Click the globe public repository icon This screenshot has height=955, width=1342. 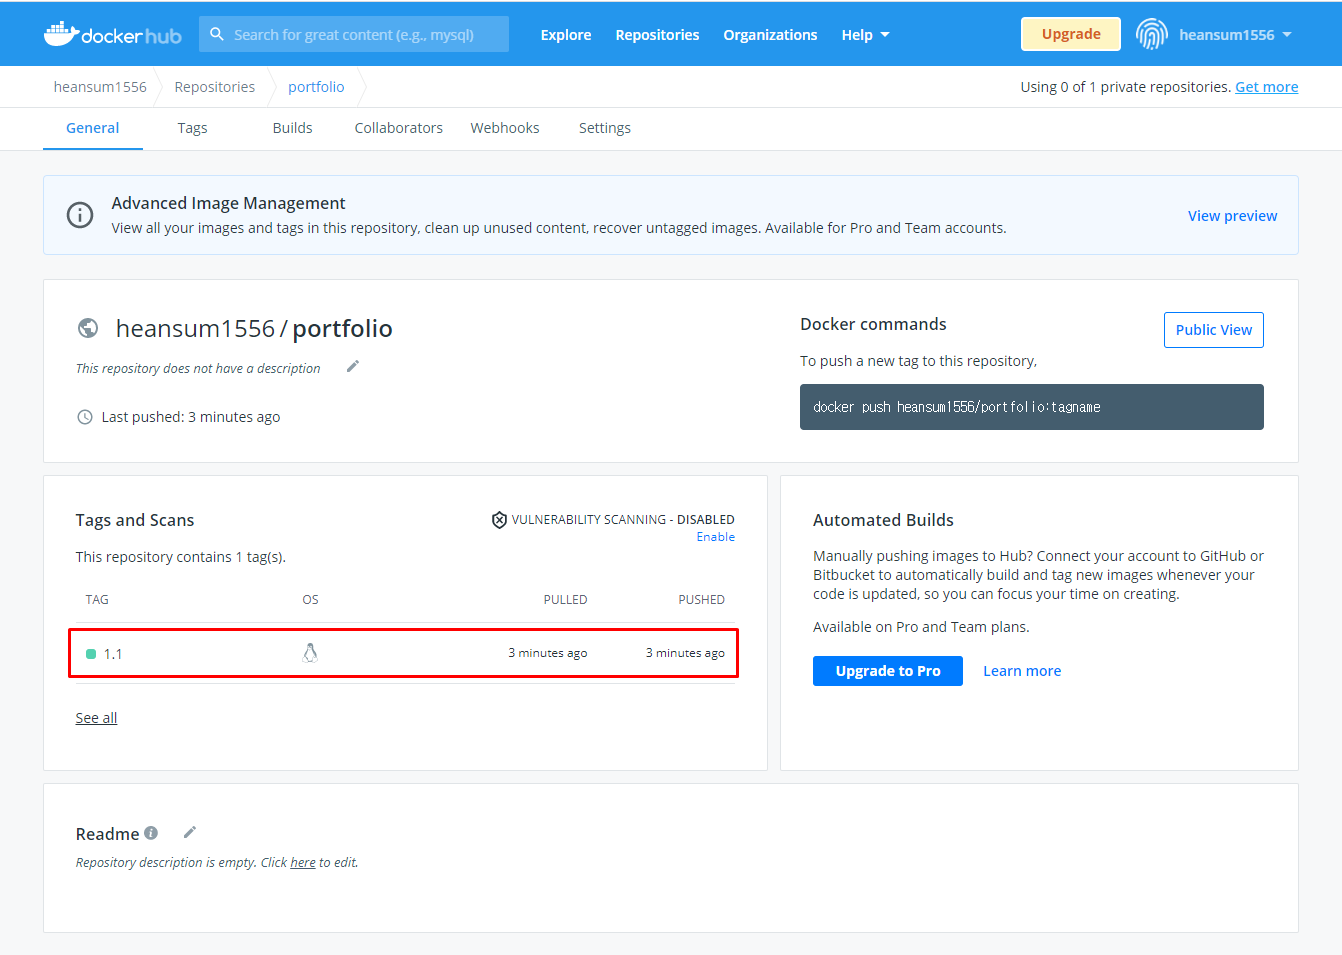88,328
